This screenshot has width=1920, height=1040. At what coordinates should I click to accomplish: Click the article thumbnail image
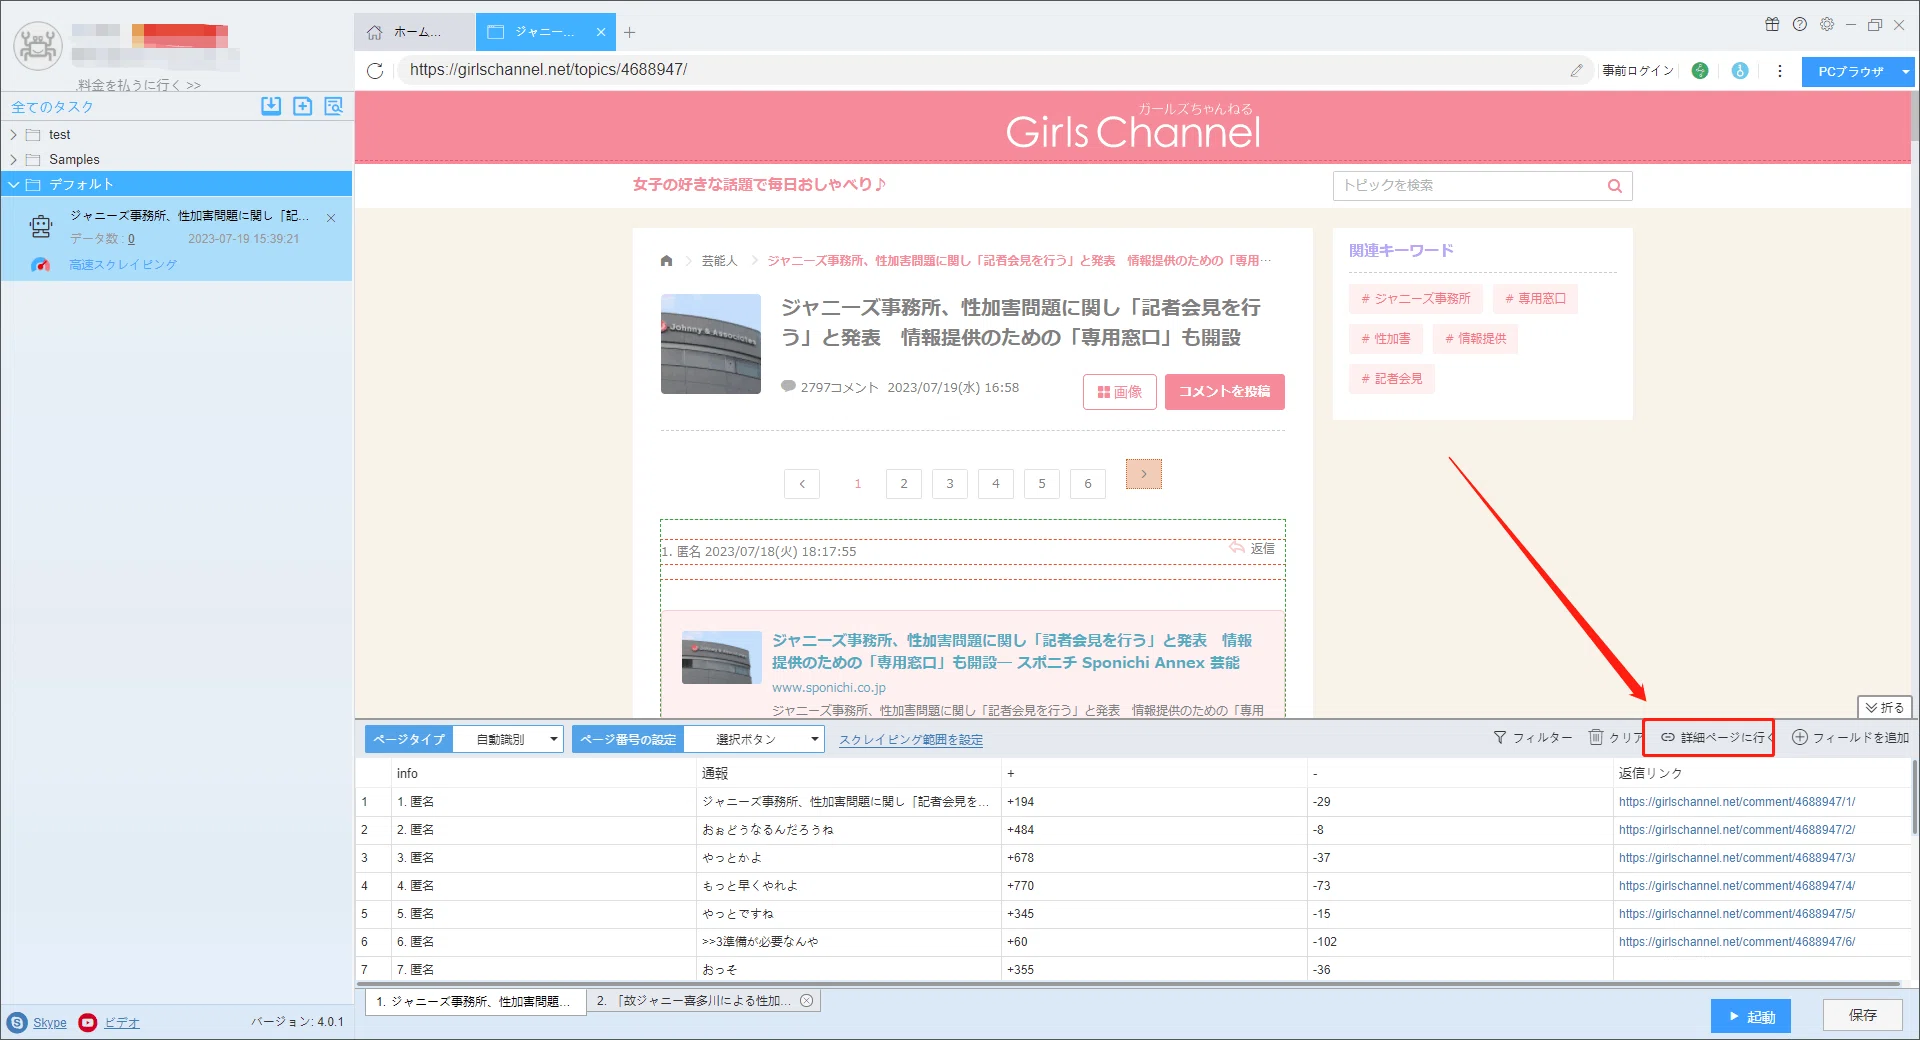click(x=711, y=344)
